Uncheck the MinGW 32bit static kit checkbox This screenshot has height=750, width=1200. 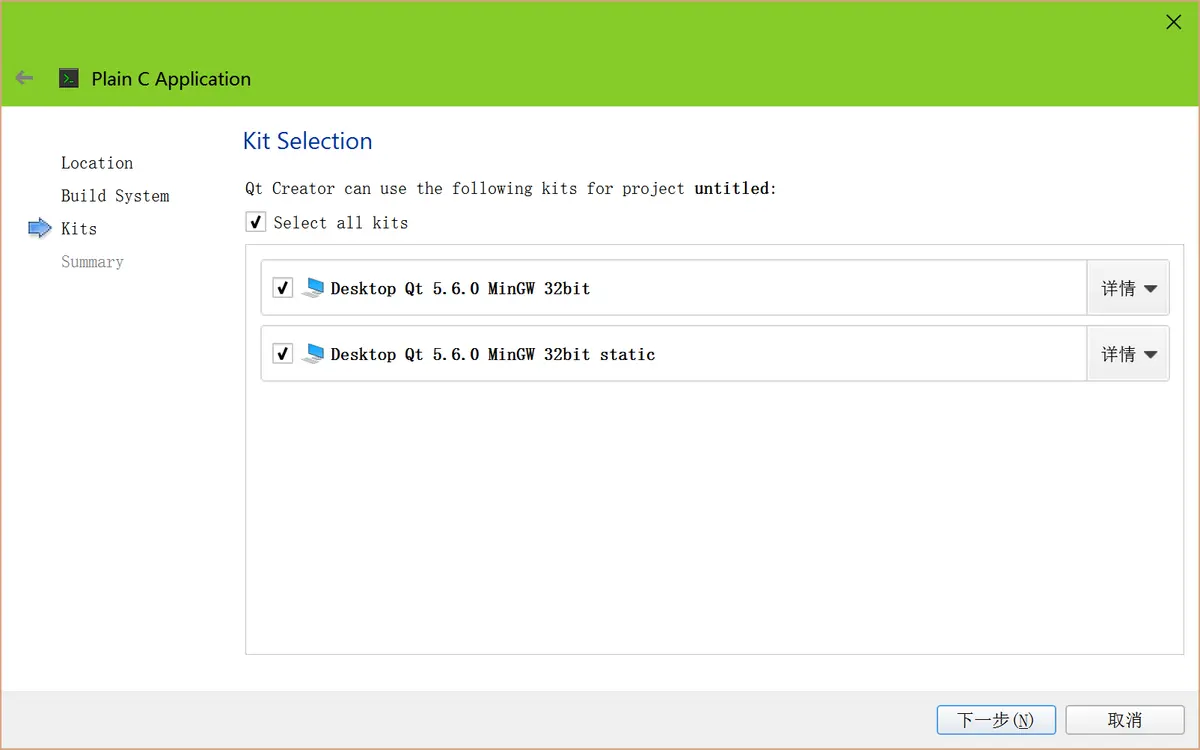(283, 354)
